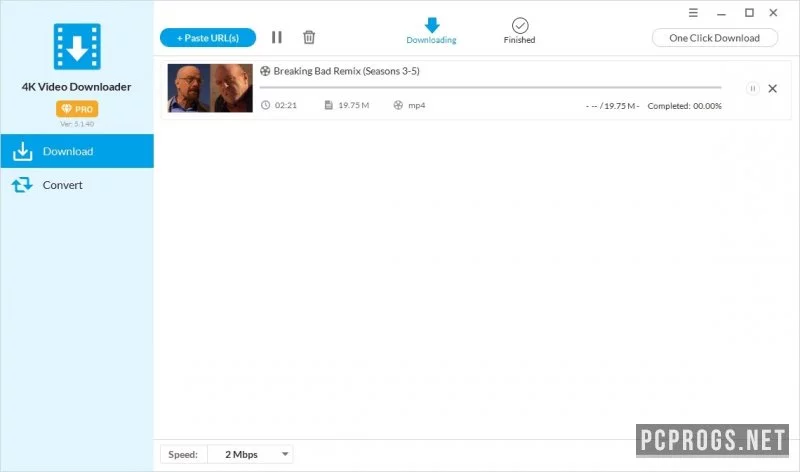Click the file icon beside 19.75 M
Screen dimensions: 800x472
(x=329, y=105)
